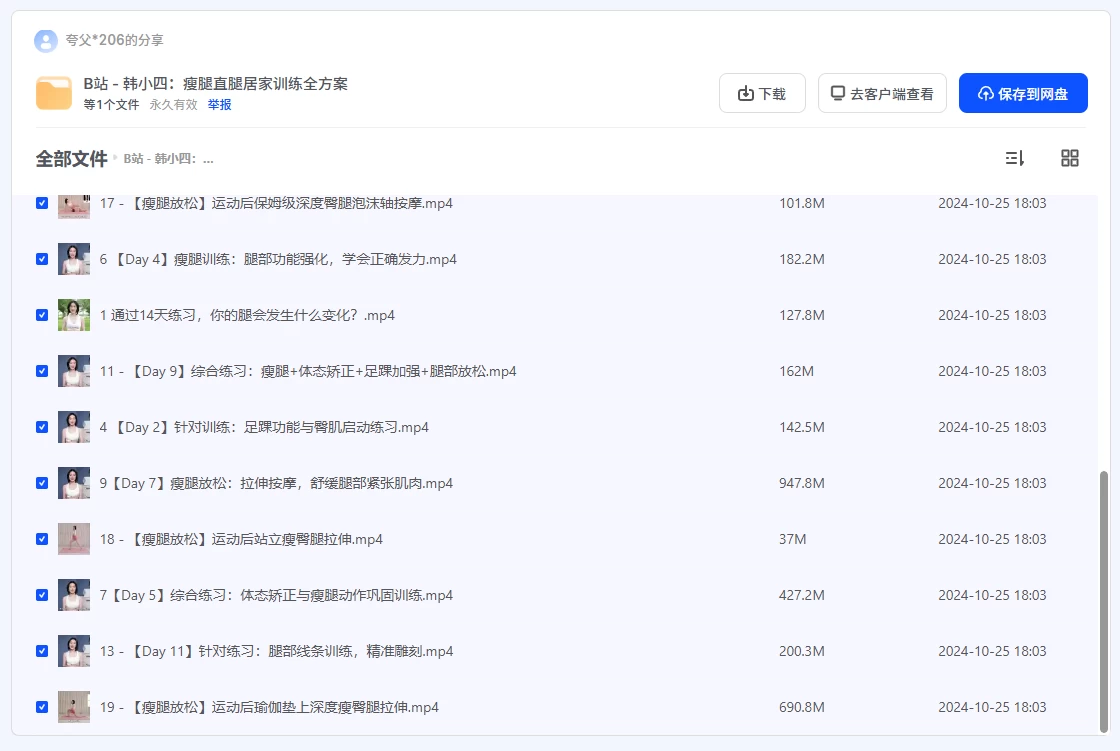Screen dimensions: 1120x751
Task: Click the yellow shared folder icon
Action: (54, 93)
